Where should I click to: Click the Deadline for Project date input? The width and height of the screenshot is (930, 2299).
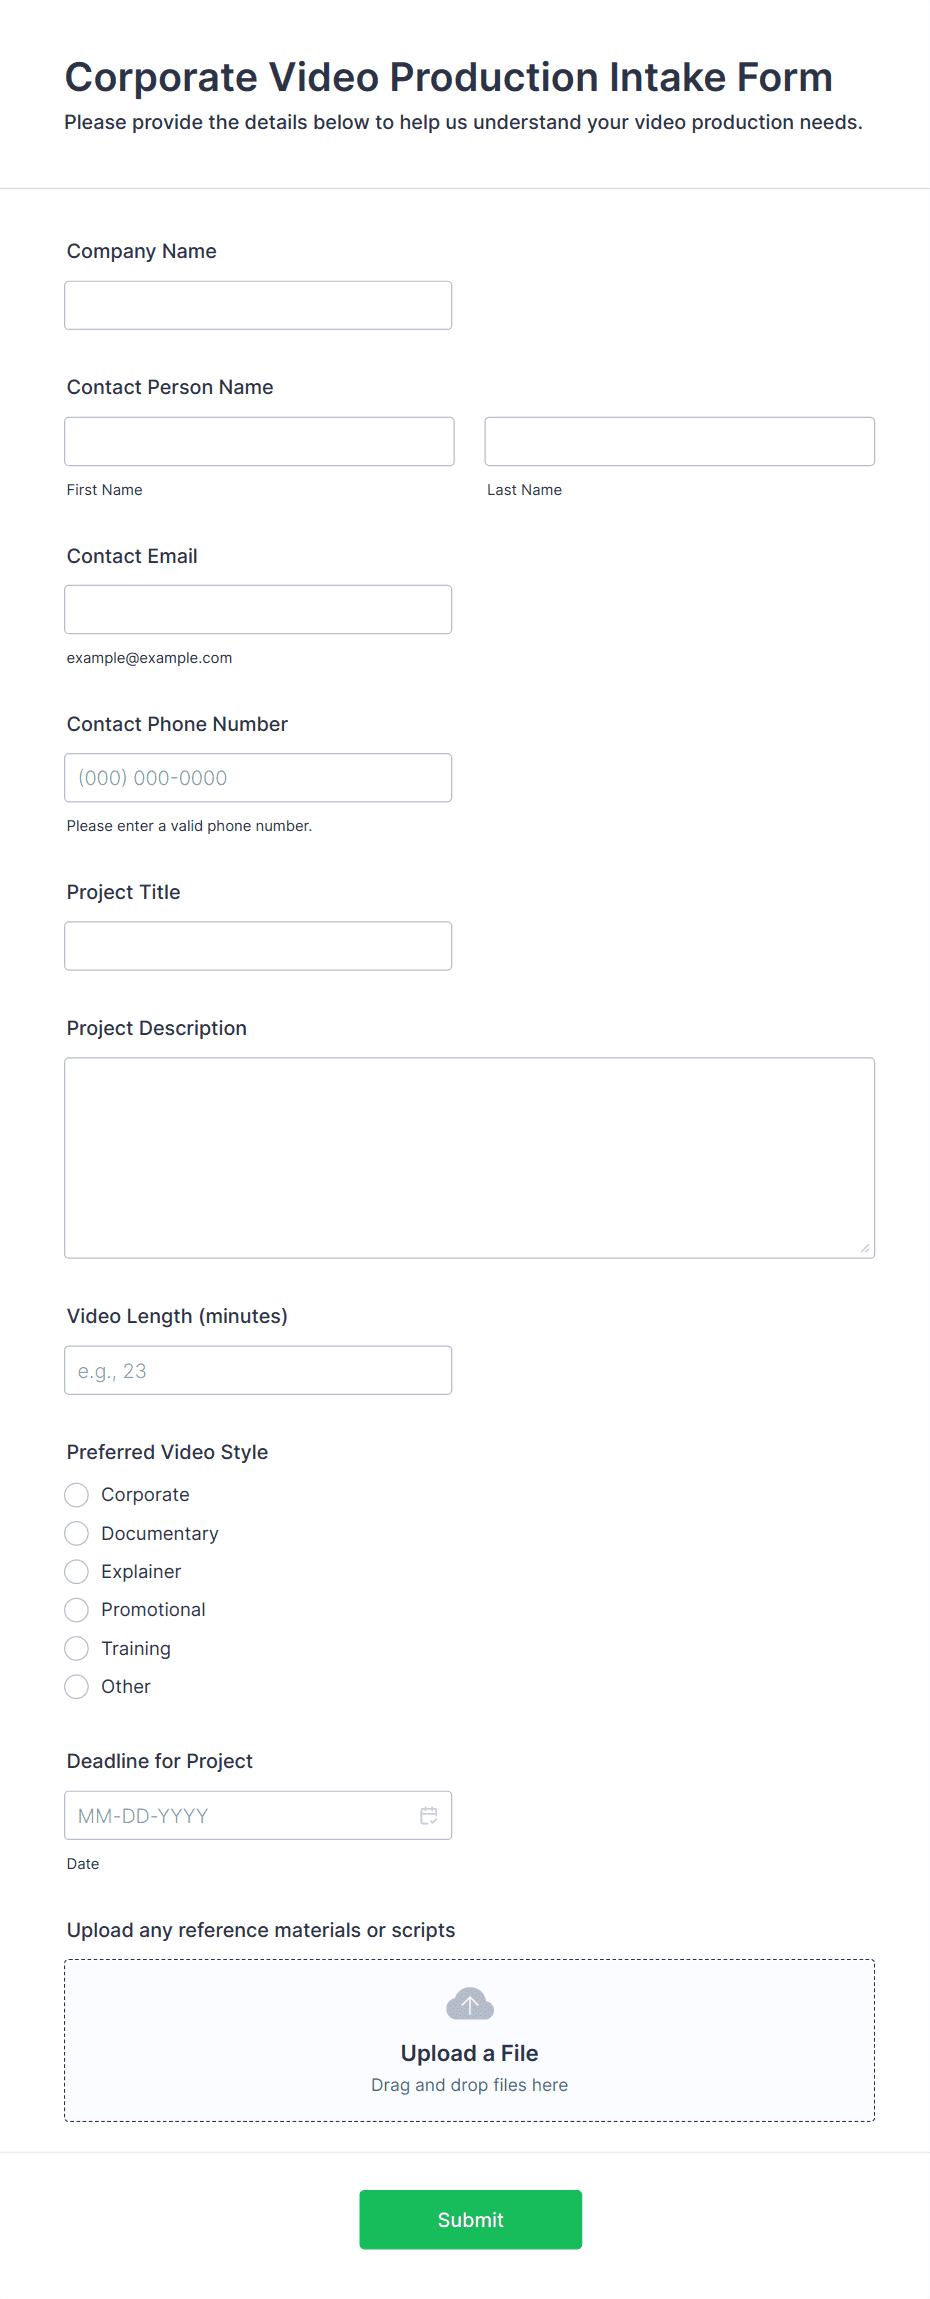click(240, 1815)
